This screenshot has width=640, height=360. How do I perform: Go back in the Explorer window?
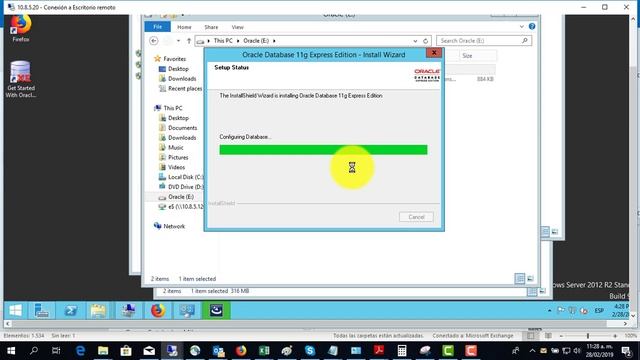[x=153, y=41]
